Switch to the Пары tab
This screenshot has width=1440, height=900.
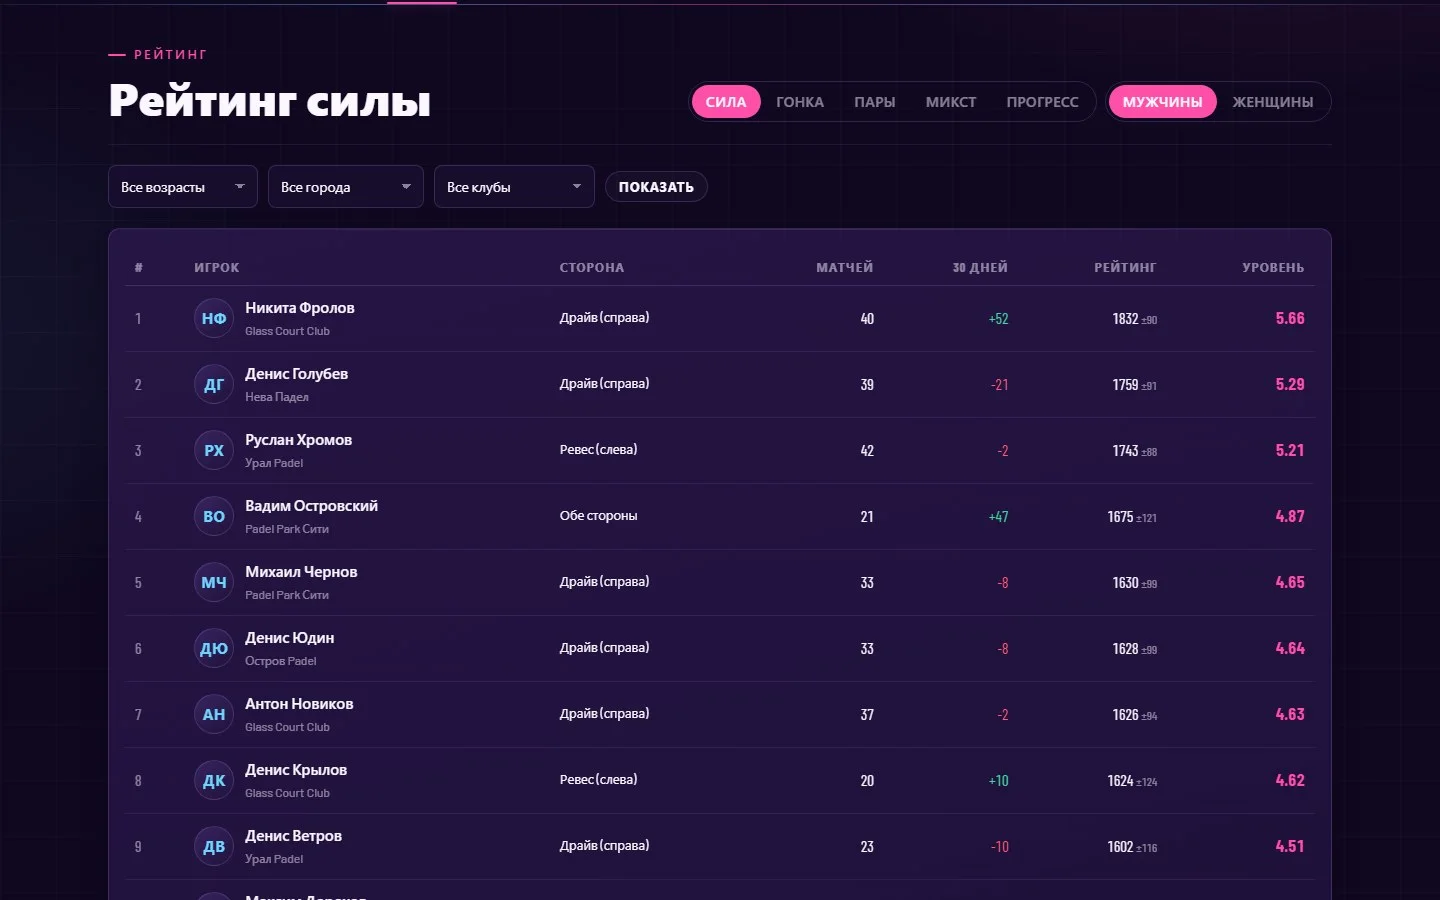[x=875, y=102]
